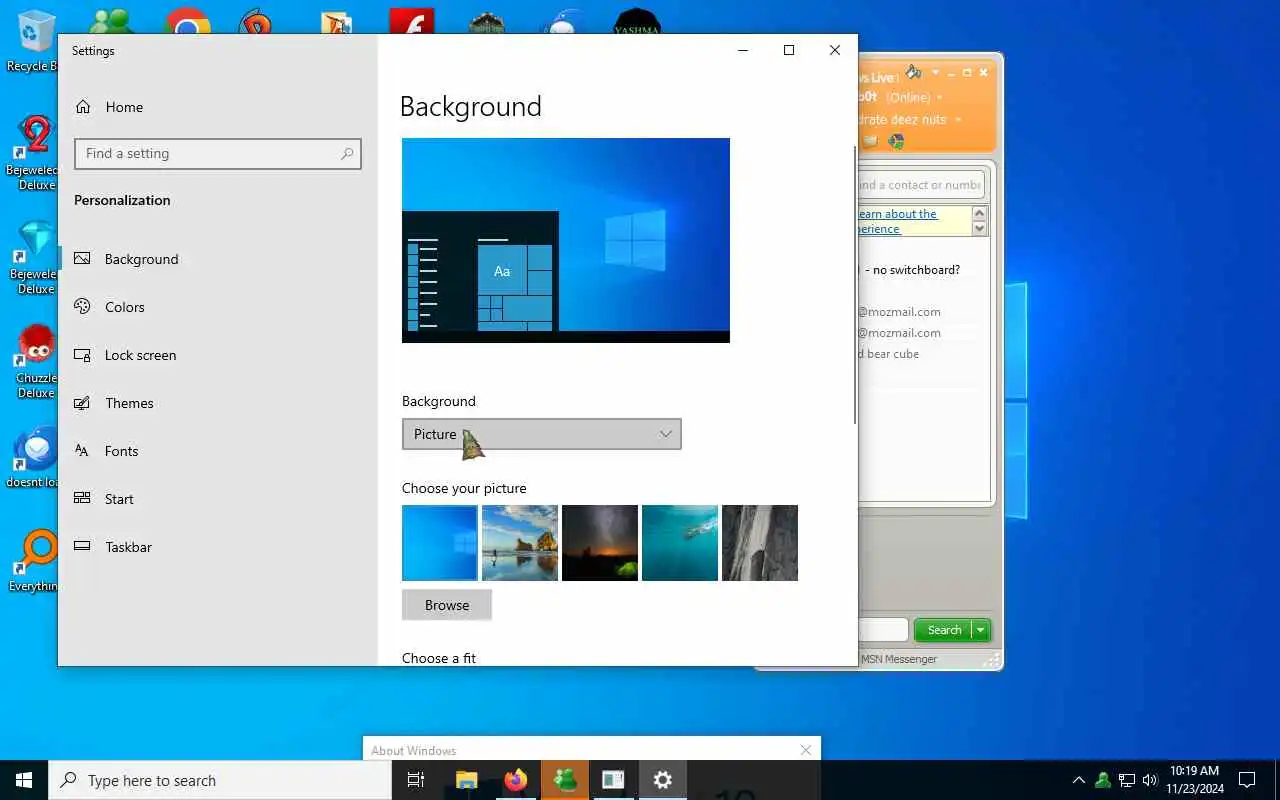Open Firefox from the taskbar

pyautogui.click(x=516, y=780)
